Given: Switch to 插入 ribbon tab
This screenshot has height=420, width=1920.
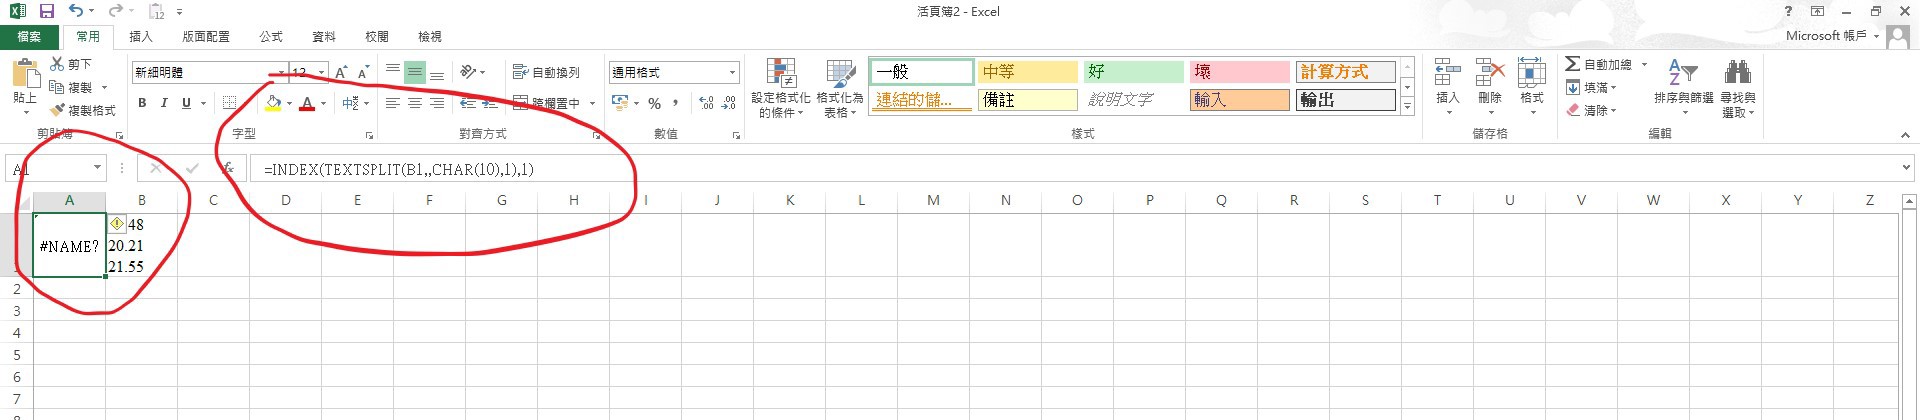Looking at the screenshot, I should coord(141,37).
